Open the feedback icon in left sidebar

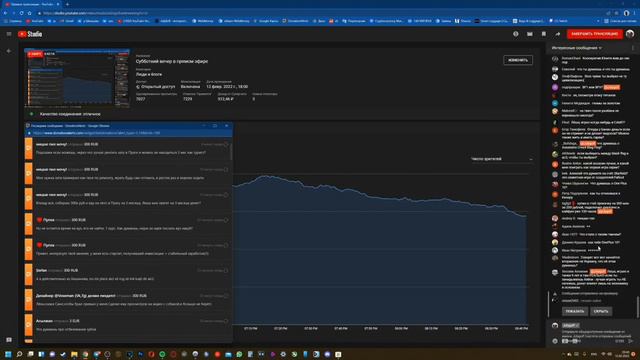coord(9,340)
